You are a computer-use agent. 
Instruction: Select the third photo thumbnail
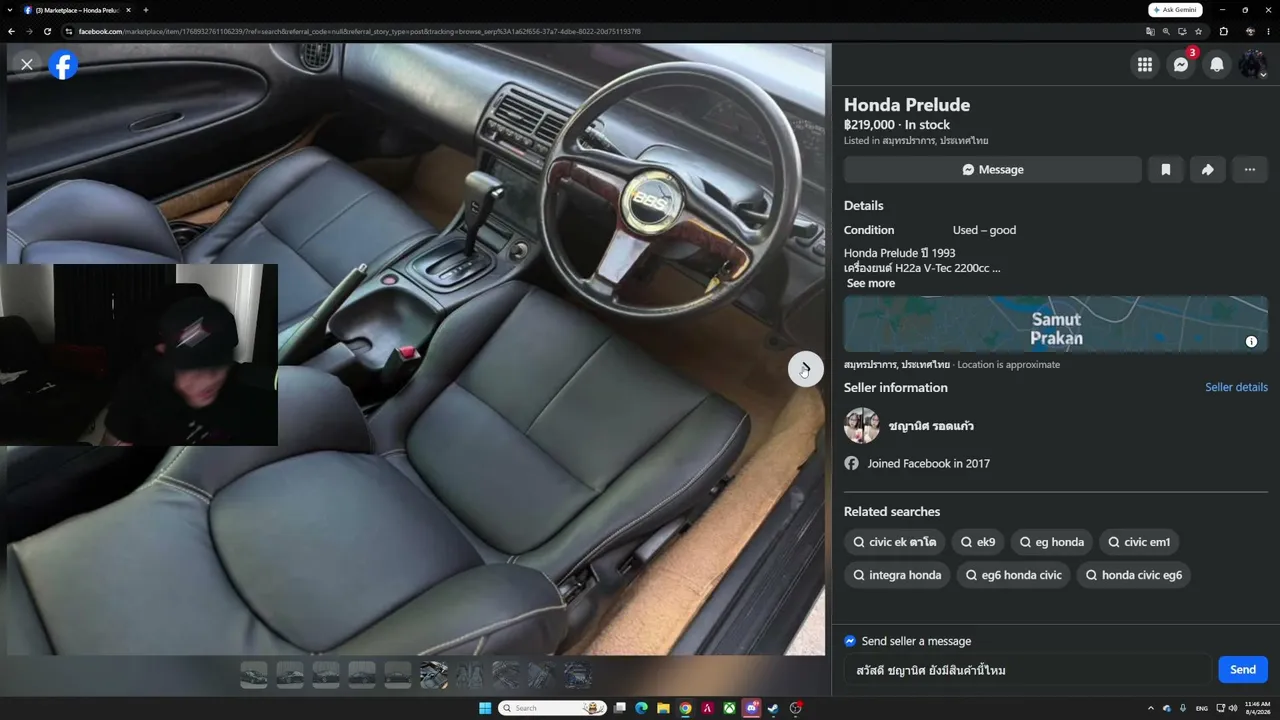click(x=326, y=676)
